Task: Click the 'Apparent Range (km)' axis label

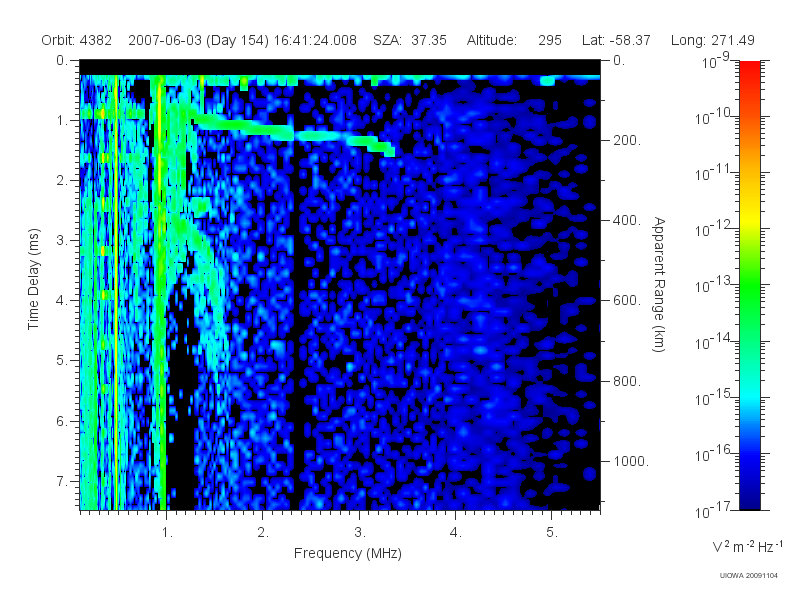Action: pos(659,284)
